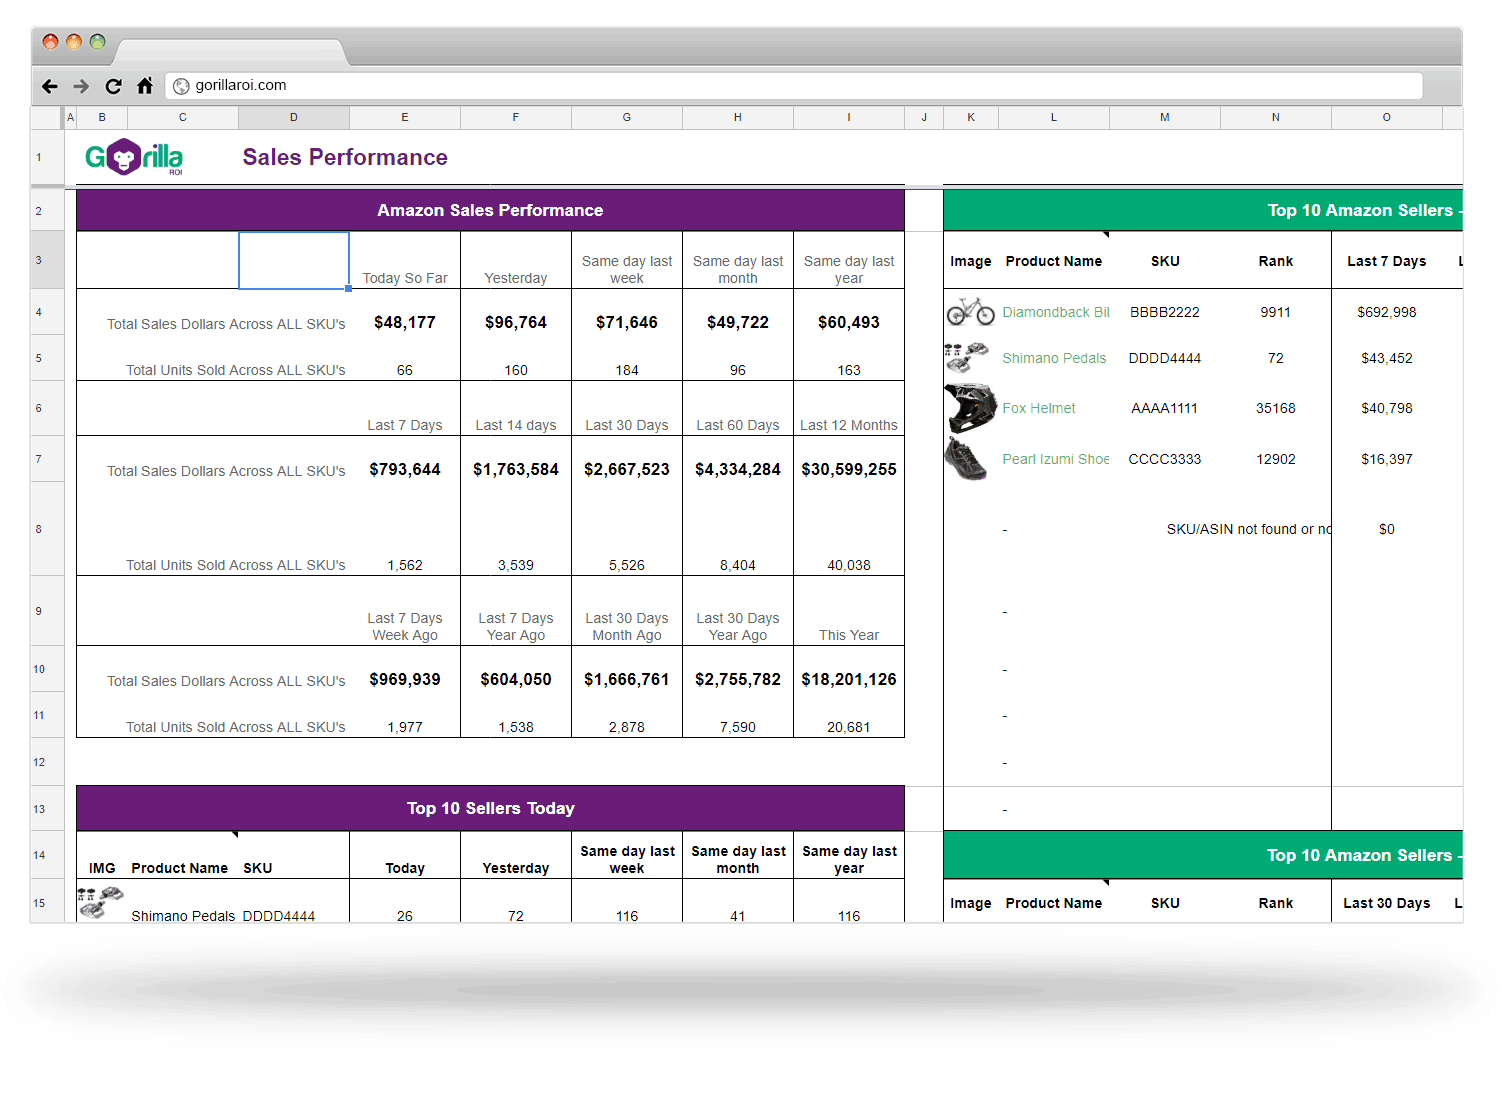1500x1093 pixels.
Task: Click the Gorilla ROI logo
Action: 134,157
